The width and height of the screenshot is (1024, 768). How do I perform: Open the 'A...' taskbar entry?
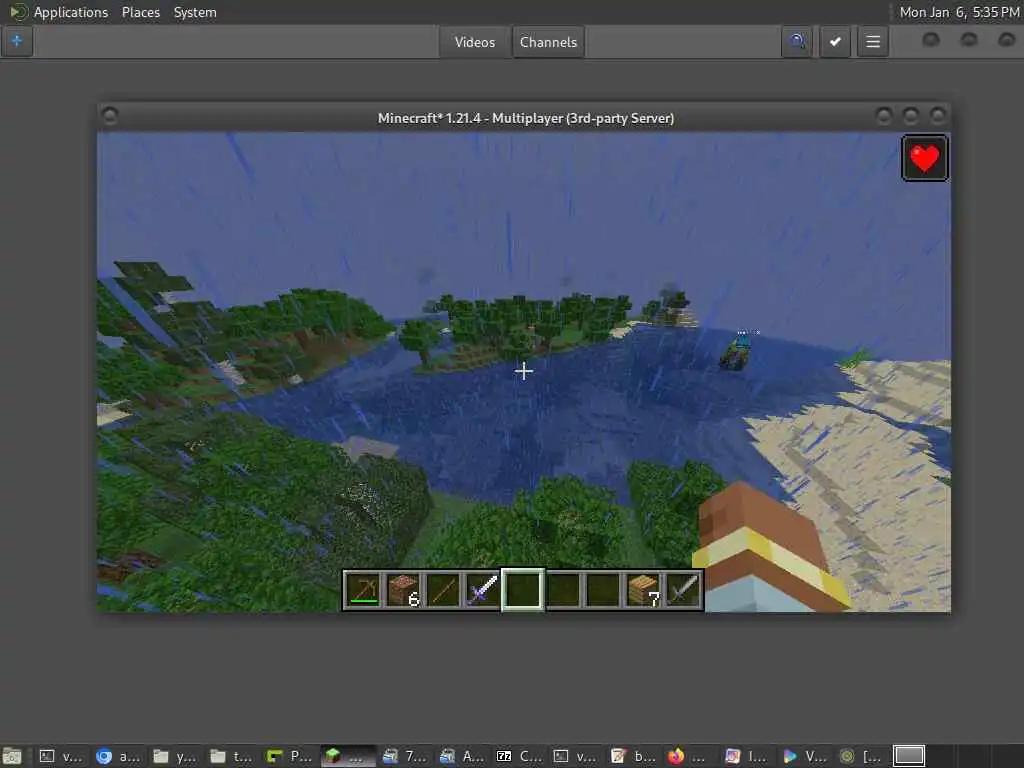tap(462, 756)
